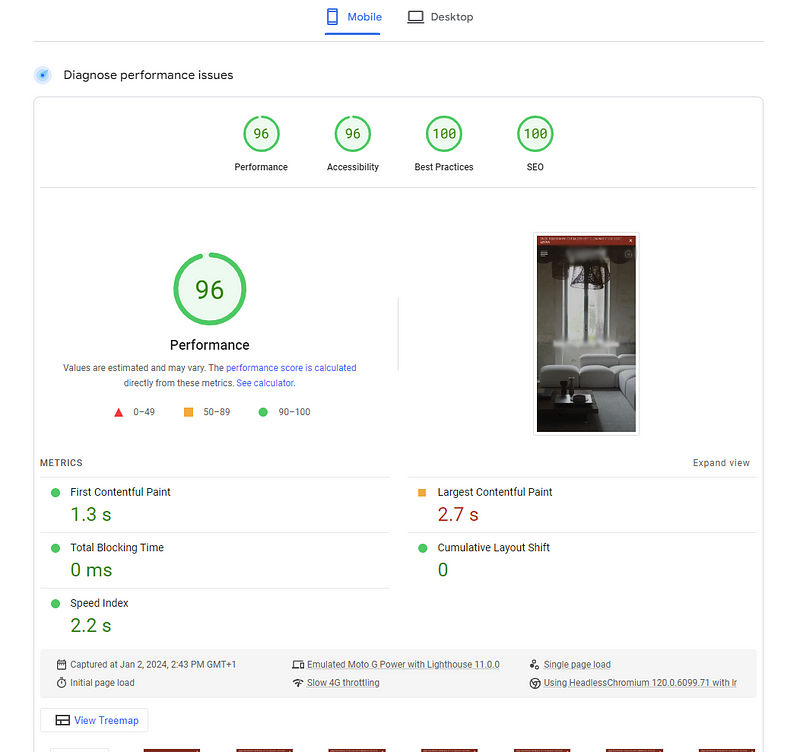Click the monitor icon on the Desktop tab
This screenshot has width=800, height=752.
click(414, 16)
